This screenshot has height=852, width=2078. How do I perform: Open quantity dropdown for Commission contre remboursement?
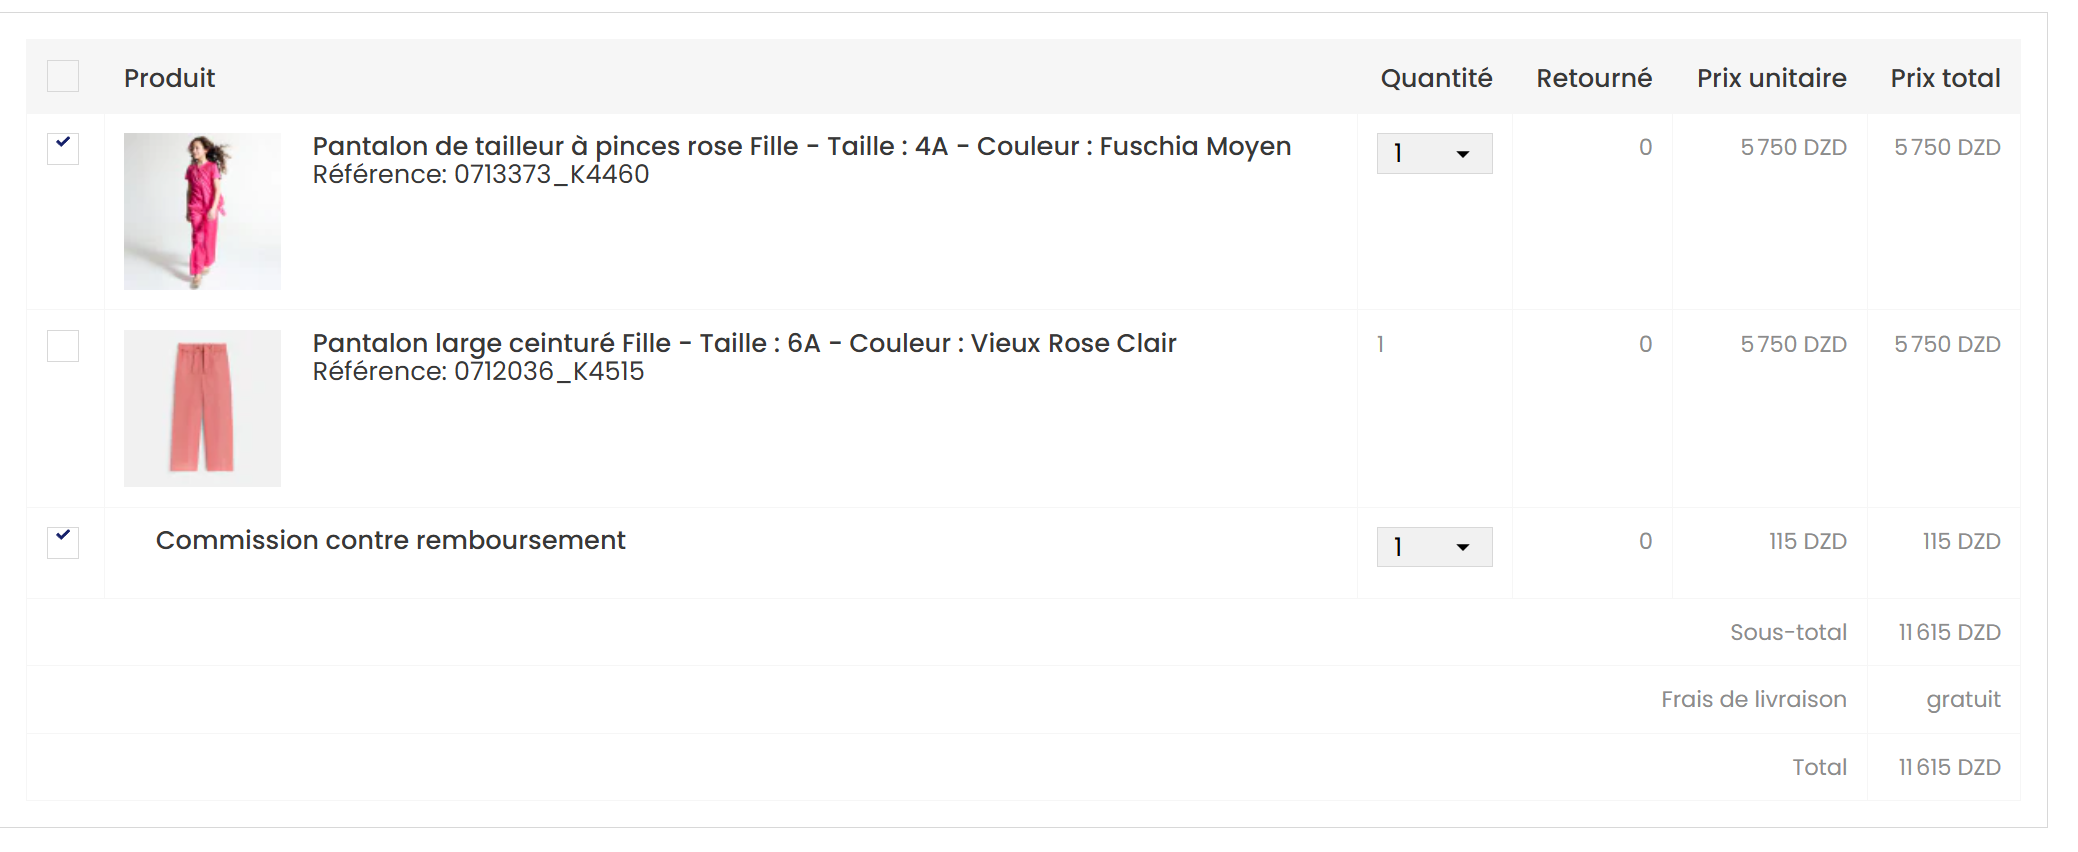point(1434,547)
